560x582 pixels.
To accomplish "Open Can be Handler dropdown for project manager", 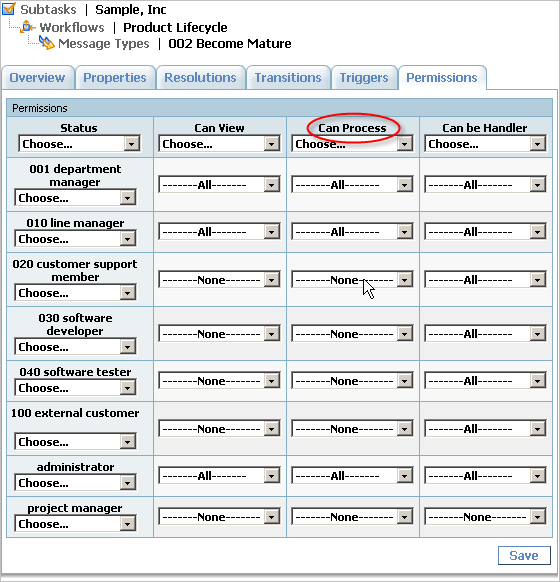I will (x=485, y=517).
